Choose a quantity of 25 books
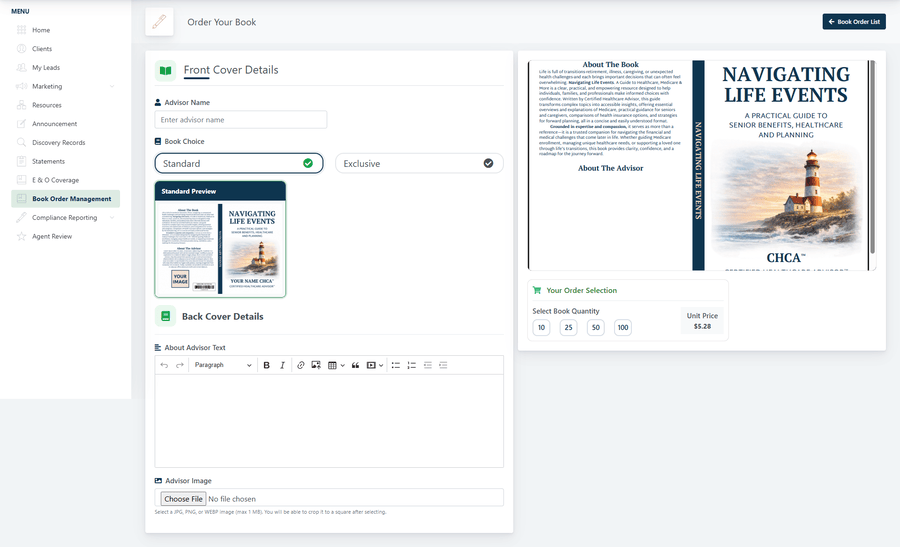 click(568, 328)
